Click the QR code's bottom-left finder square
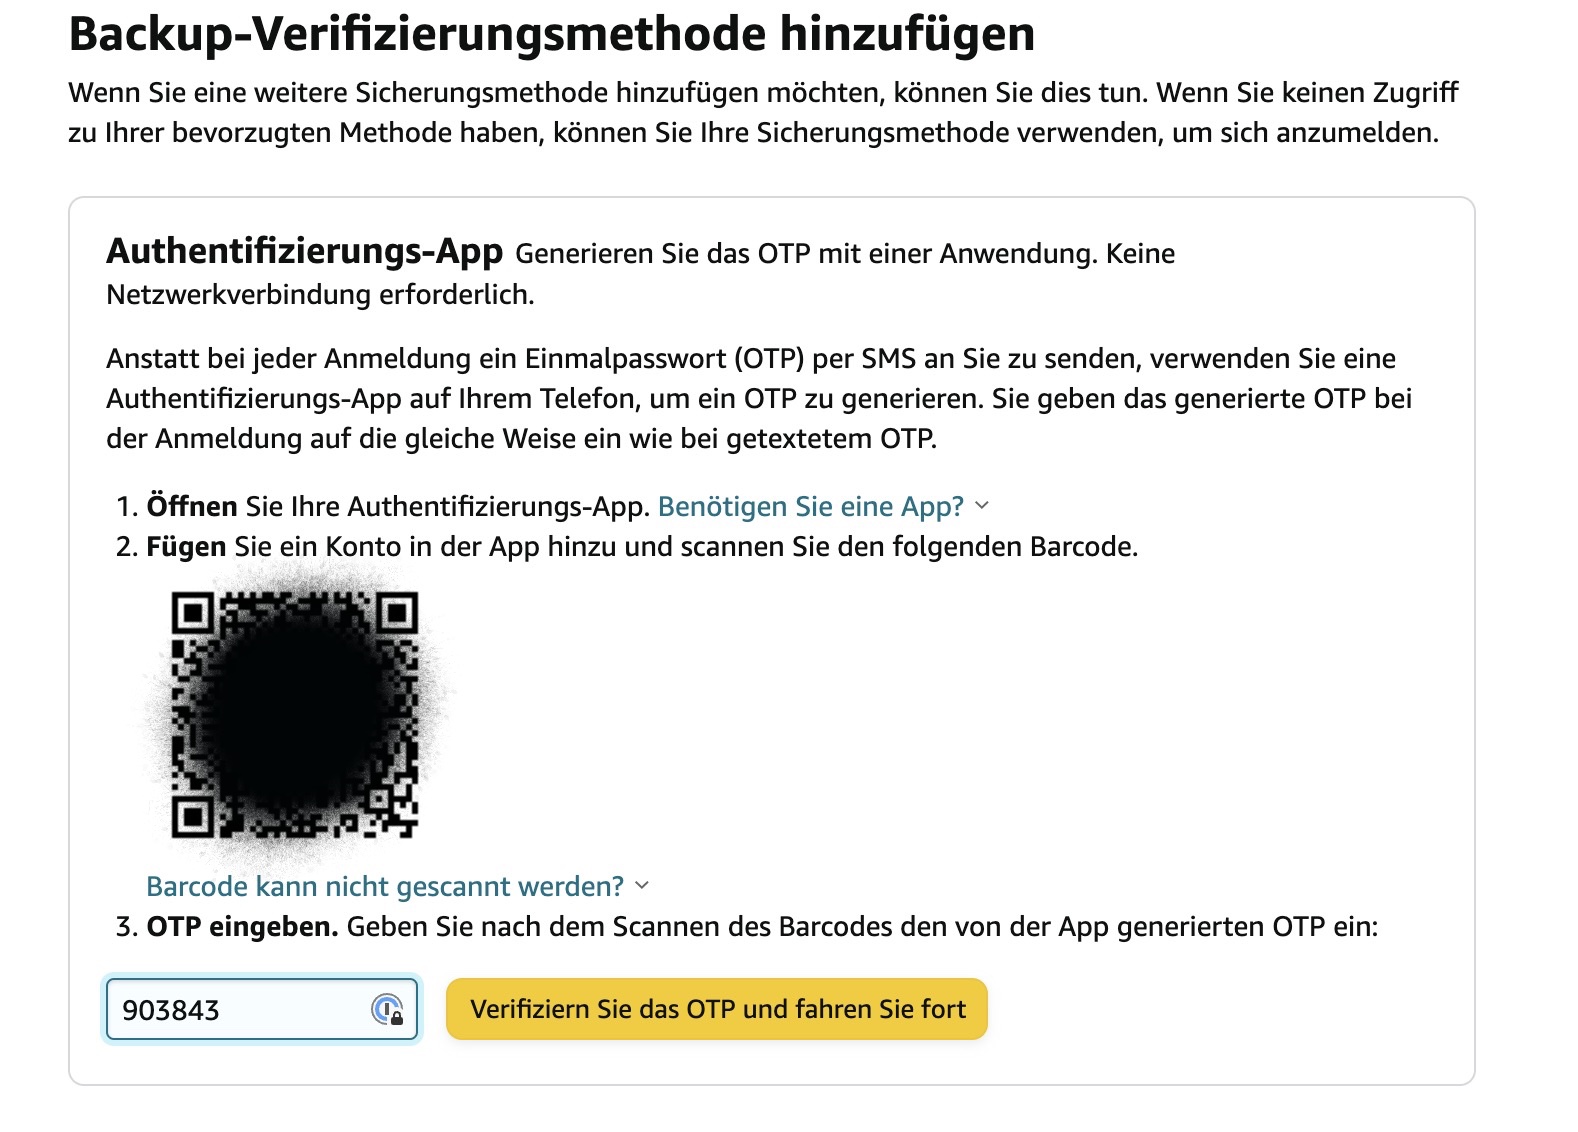 pos(192,818)
